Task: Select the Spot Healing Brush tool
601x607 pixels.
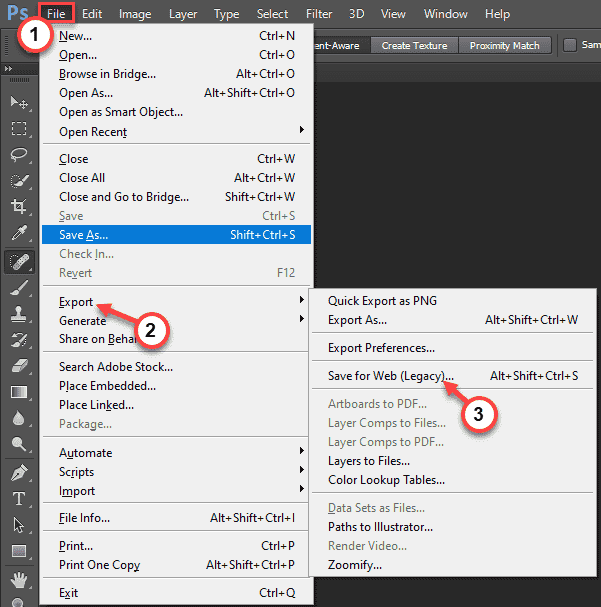Action: [19, 262]
